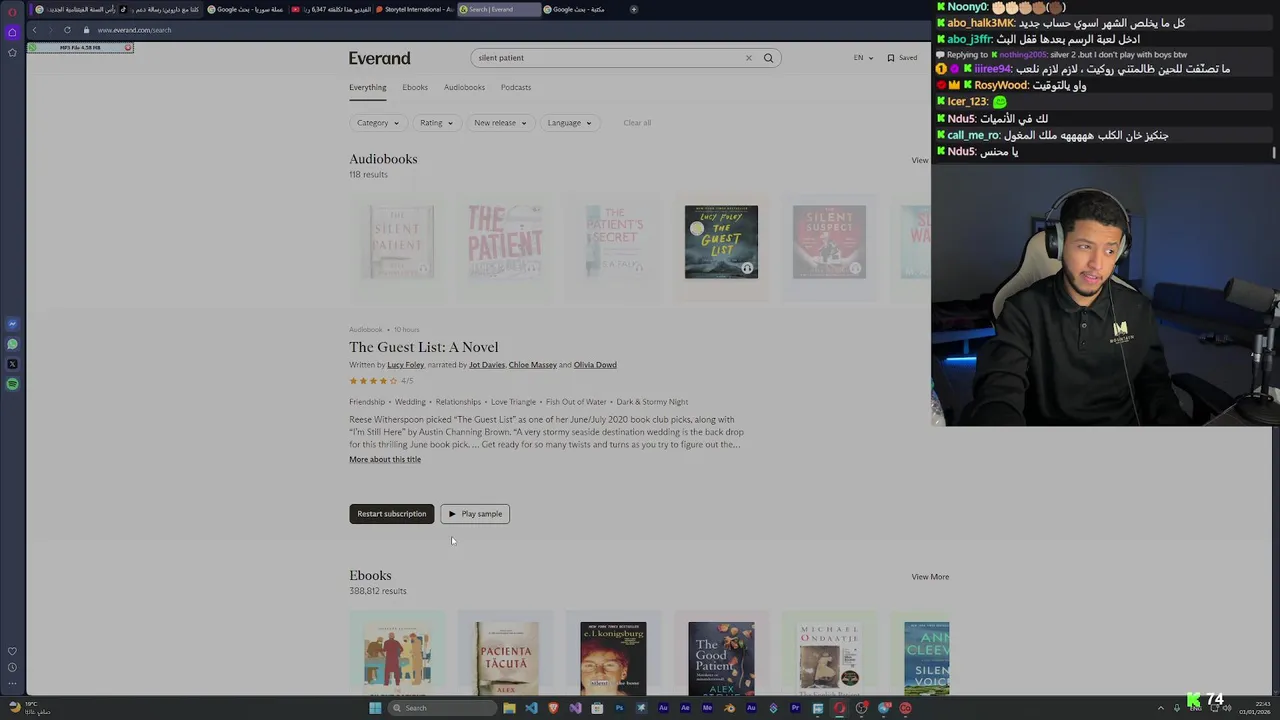Open Opera bookmarks star in sidebar
This screenshot has width=1280, height=720.
pyautogui.click(x=12, y=52)
